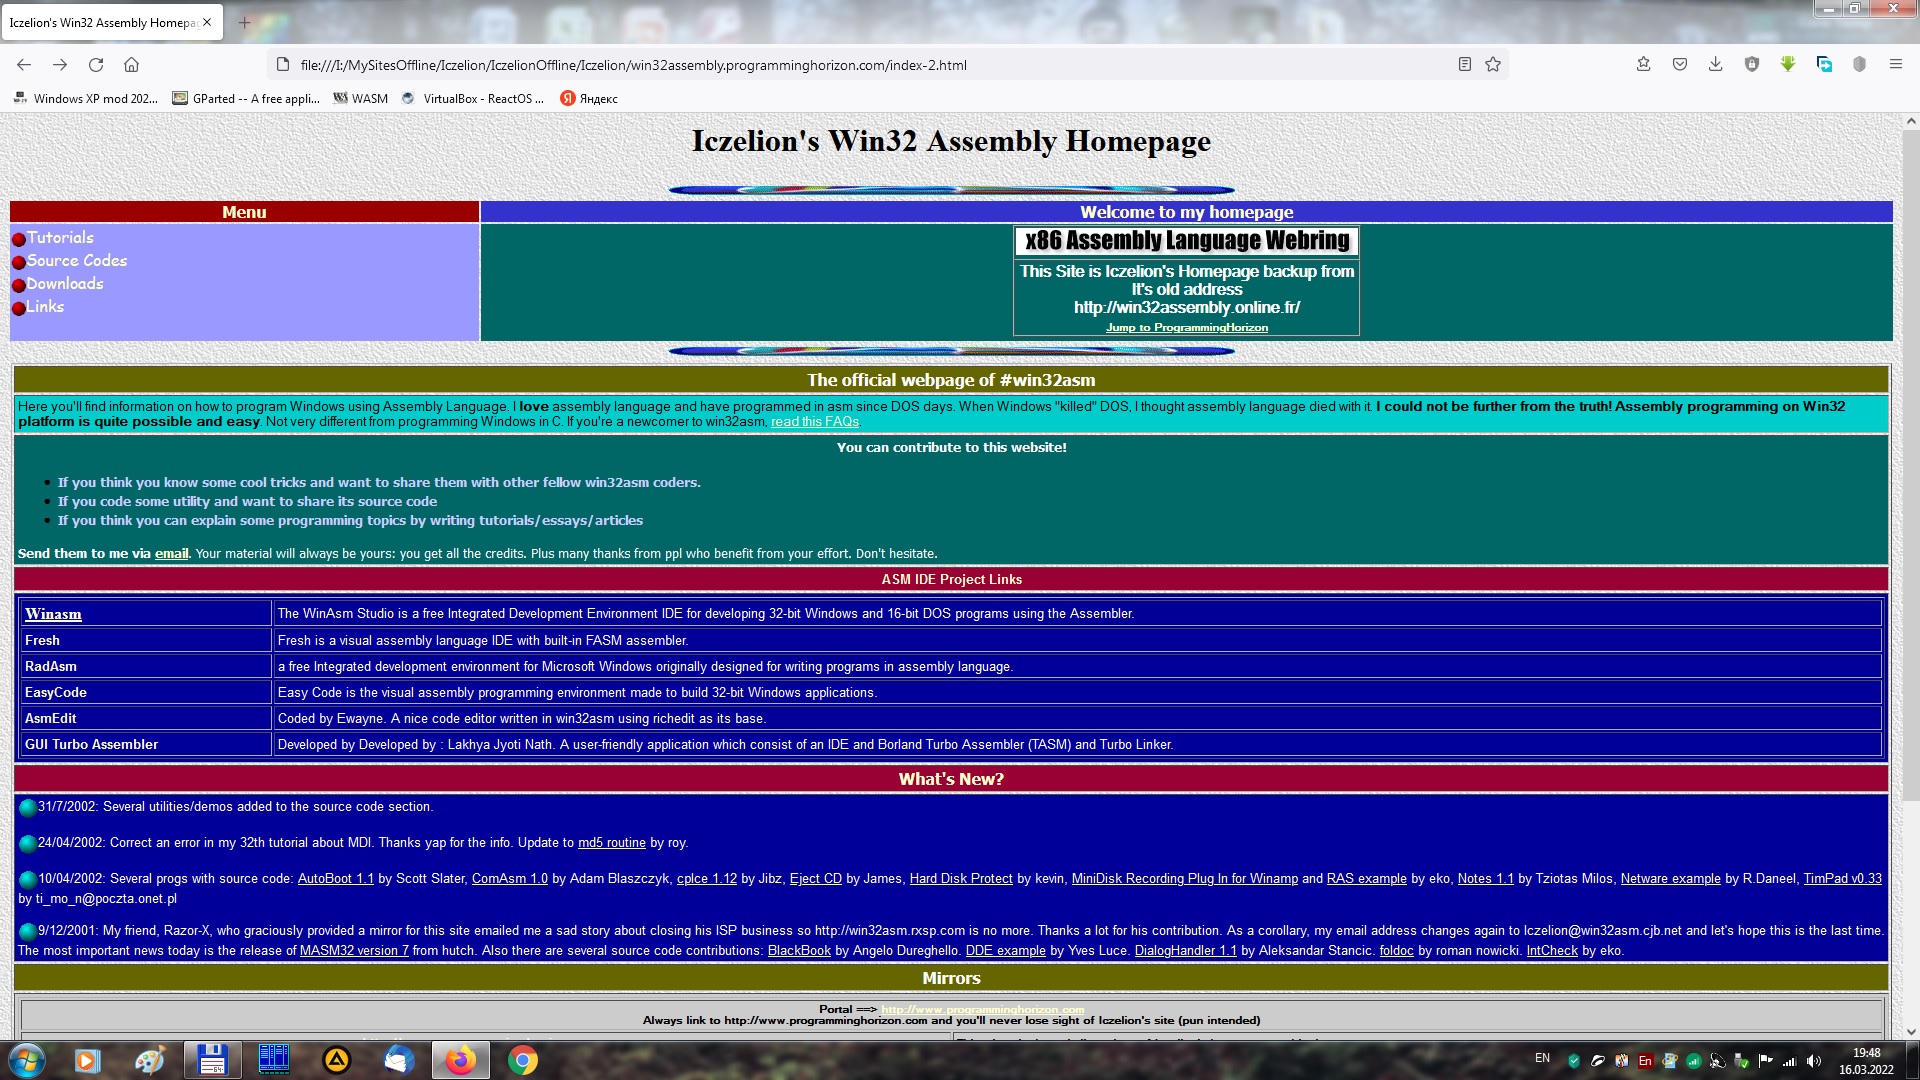Open the Windows Start menu
This screenshot has width=1920, height=1080.
point(27,1060)
